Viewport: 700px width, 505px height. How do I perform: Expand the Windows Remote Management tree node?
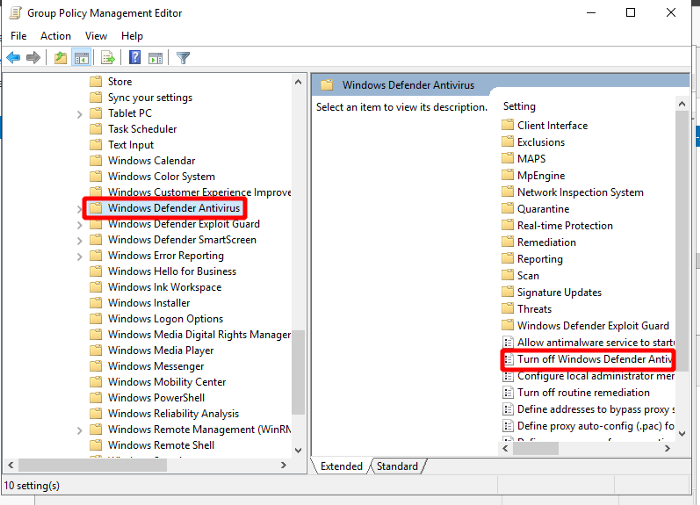point(79,430)
